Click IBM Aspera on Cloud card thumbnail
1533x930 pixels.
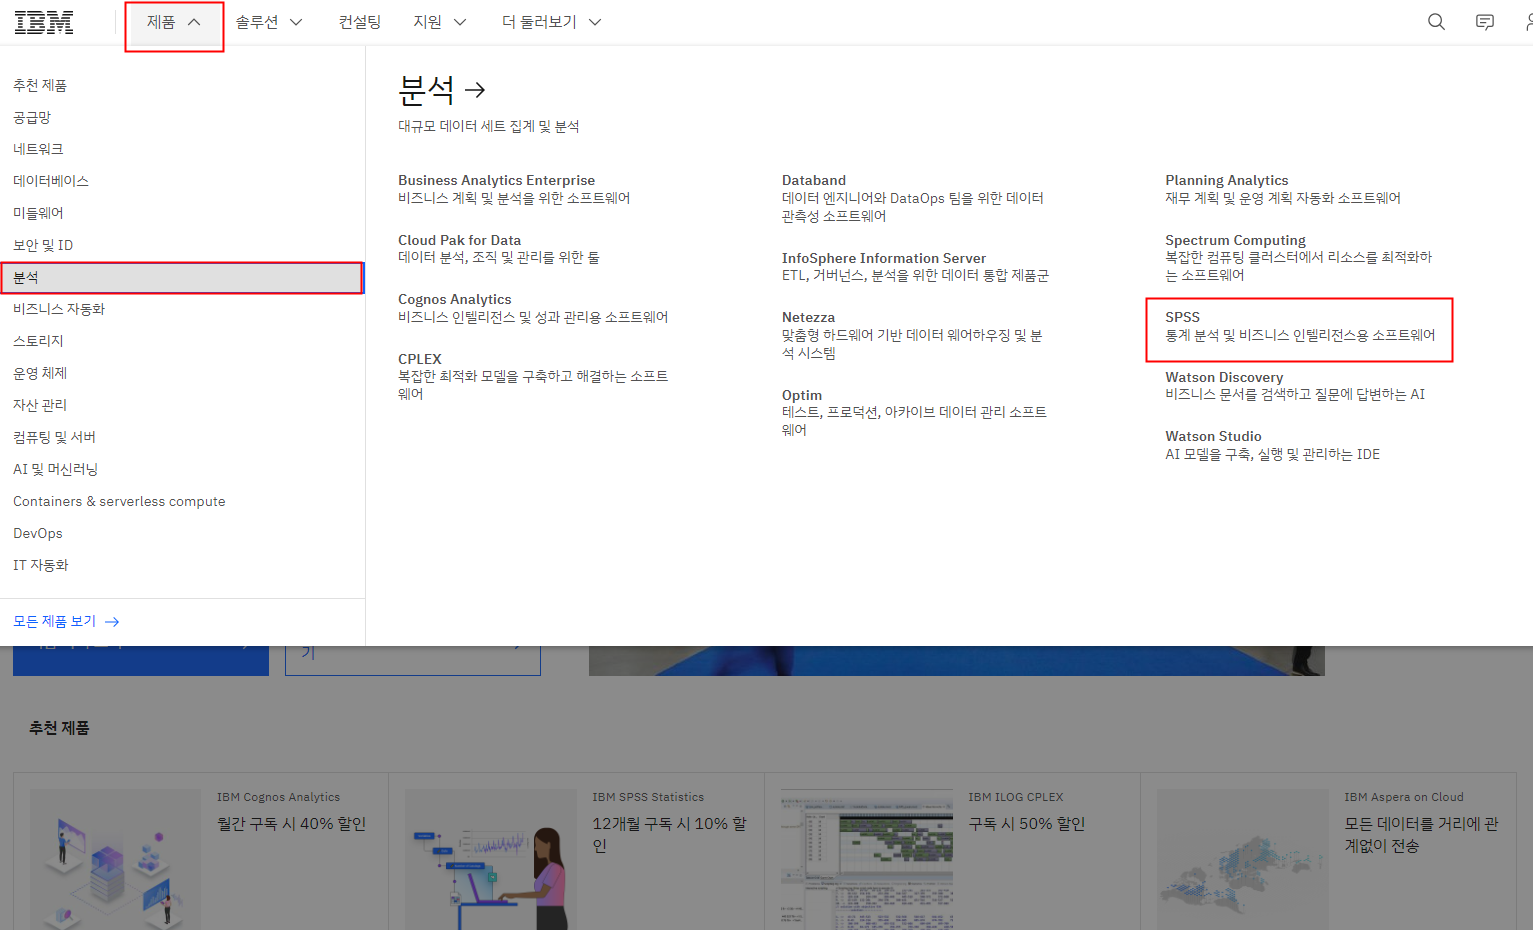coord(1243,860)
